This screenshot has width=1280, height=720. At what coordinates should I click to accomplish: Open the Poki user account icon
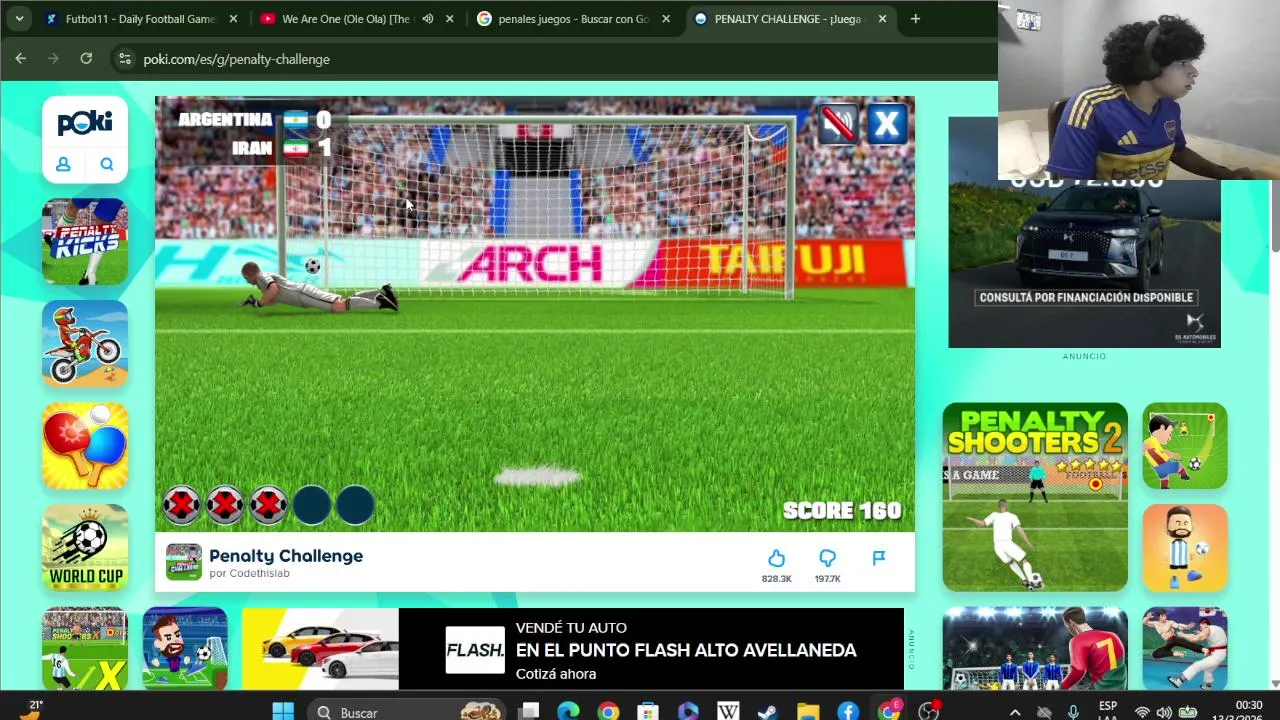click(63, 165)
